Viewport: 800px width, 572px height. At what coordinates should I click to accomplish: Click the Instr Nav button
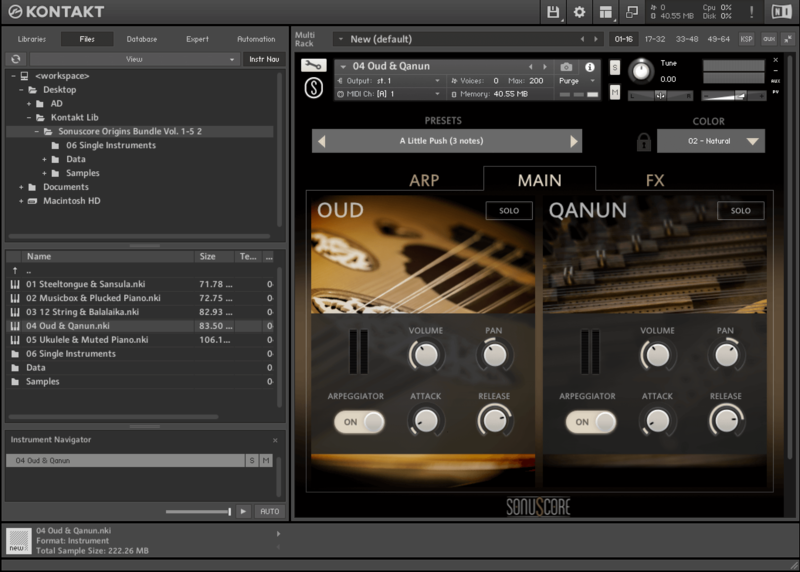point(263,59)
